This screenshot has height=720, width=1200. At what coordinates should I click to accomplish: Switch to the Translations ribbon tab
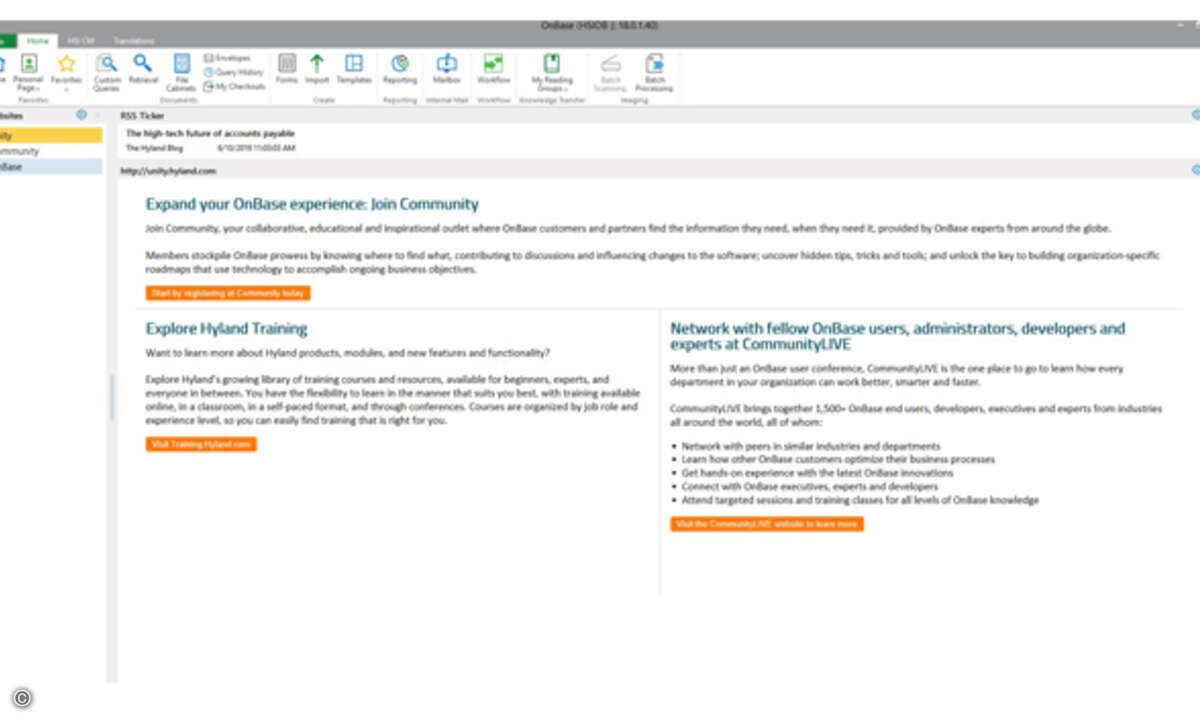click(133, 41)
